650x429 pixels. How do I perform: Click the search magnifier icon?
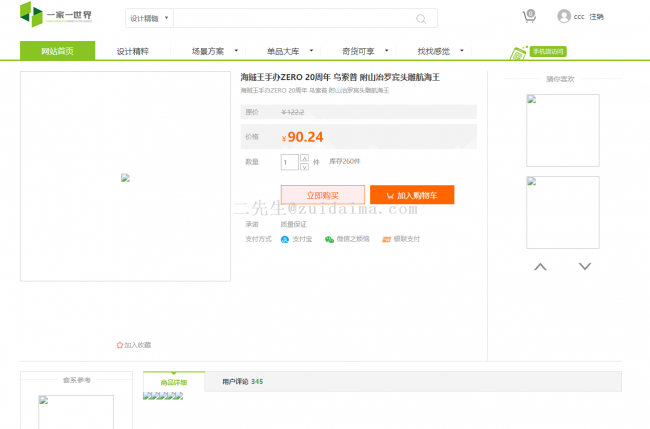coord(421,18)
